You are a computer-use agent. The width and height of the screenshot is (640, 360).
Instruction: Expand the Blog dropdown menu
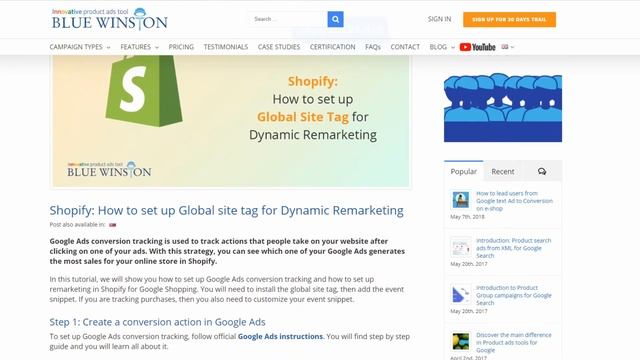(x=442, y=47)
